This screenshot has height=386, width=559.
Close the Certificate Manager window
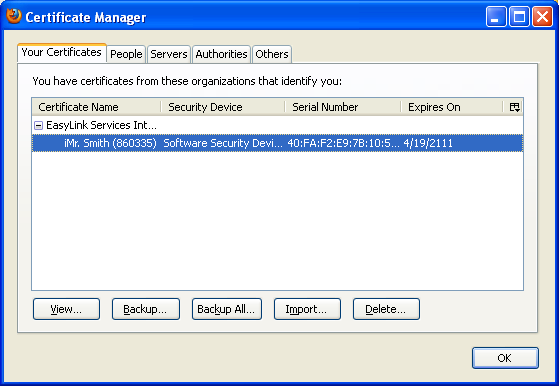pos(542,16)
